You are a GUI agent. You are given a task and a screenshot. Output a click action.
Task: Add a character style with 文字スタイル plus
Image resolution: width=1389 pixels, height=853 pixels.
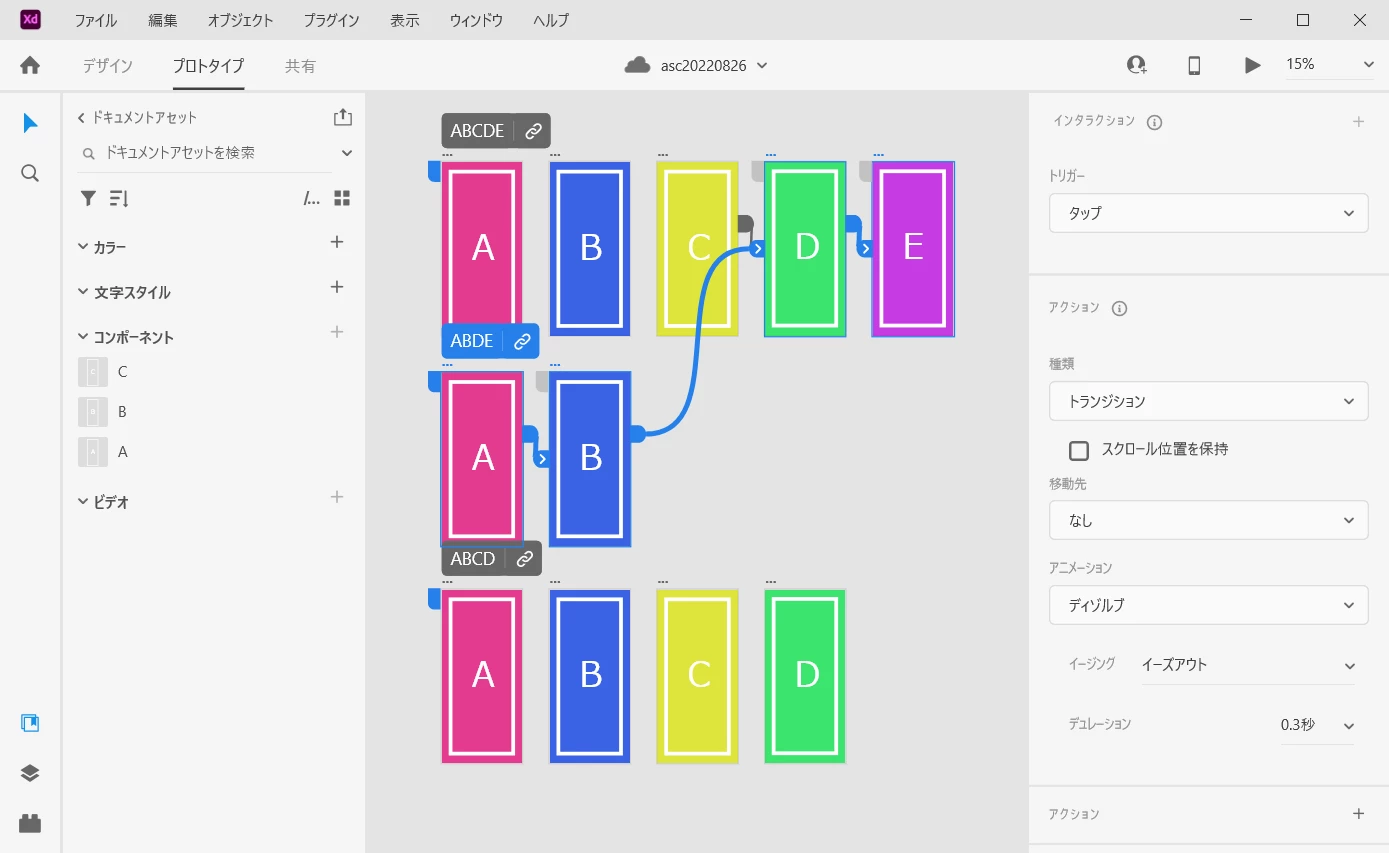[337, 287]
